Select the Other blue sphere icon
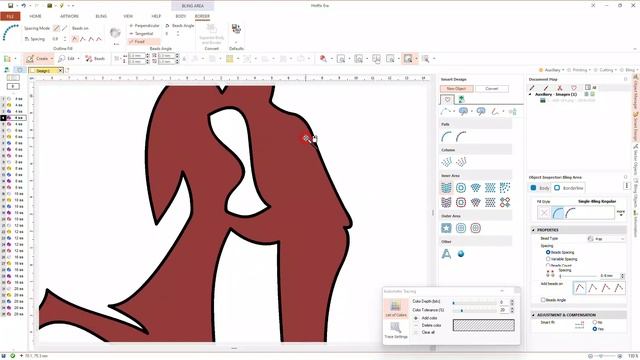 coord(461,254)
